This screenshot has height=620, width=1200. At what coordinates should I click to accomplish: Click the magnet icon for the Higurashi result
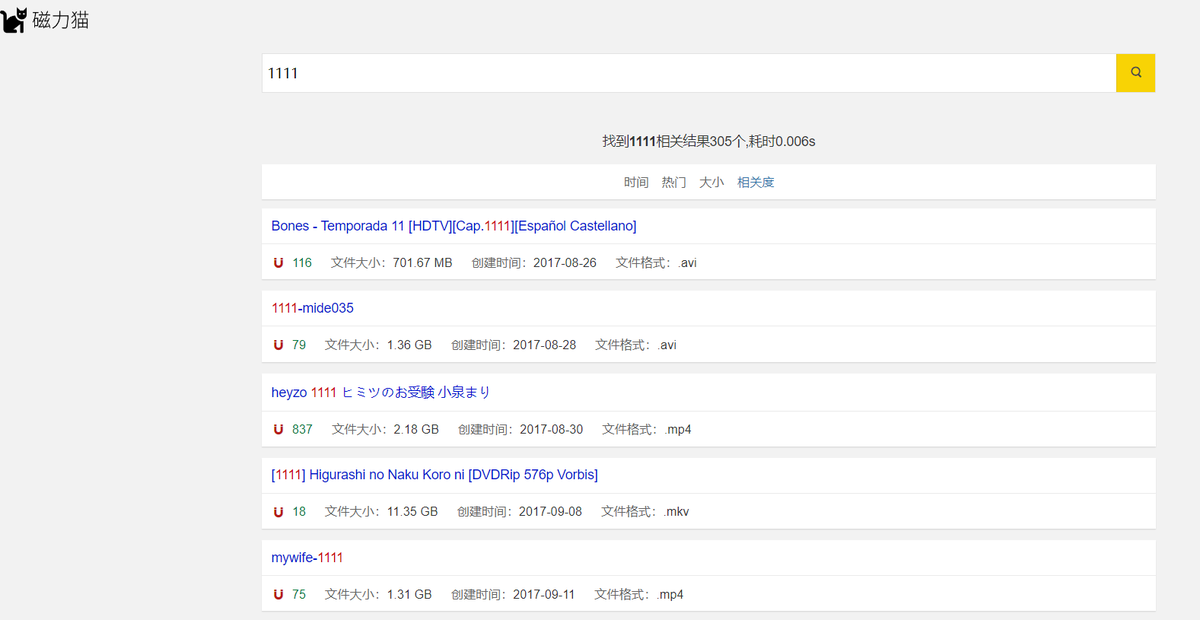tap(277, 511)
